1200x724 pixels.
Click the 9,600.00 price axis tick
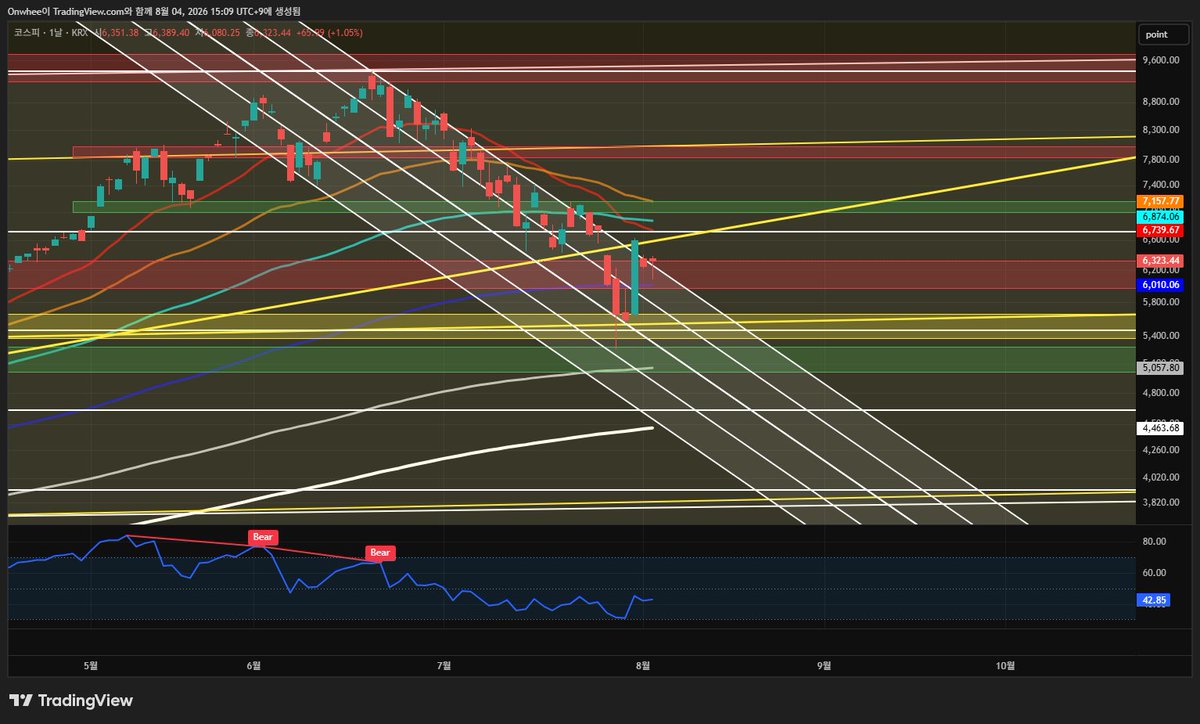[x=1162, y=60]
